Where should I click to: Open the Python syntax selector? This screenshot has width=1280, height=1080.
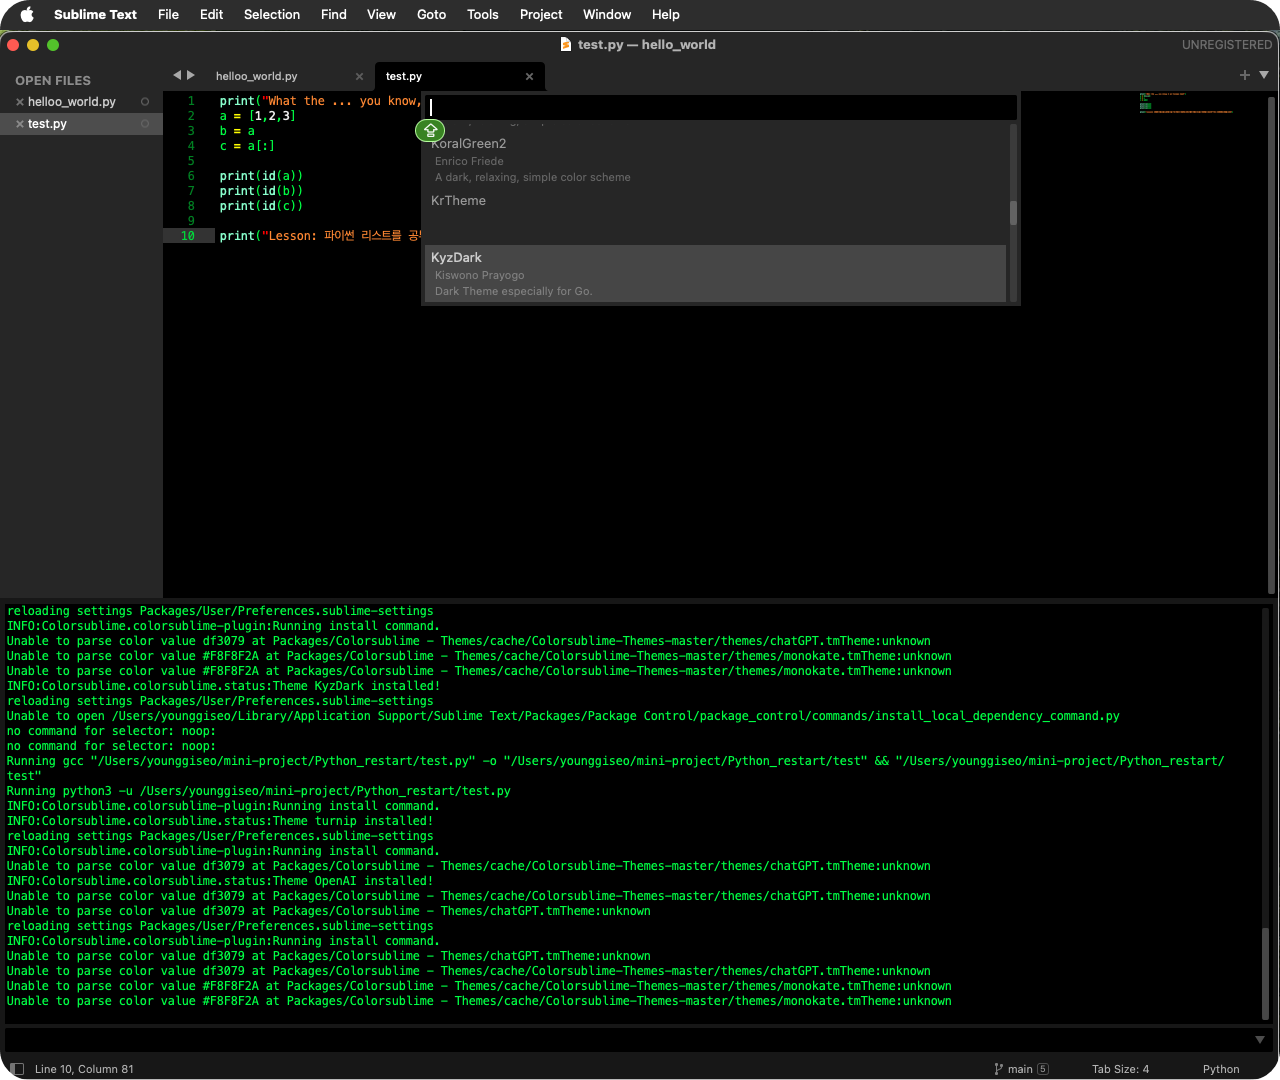pyautogui.click(x=1220, y=1069)
